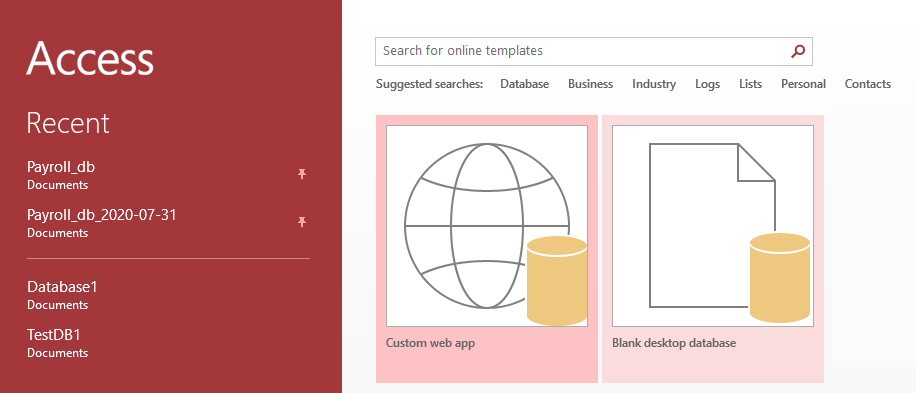916x393 pixels.
Task: Open the Custom web app template
Action: pos(487,249)
